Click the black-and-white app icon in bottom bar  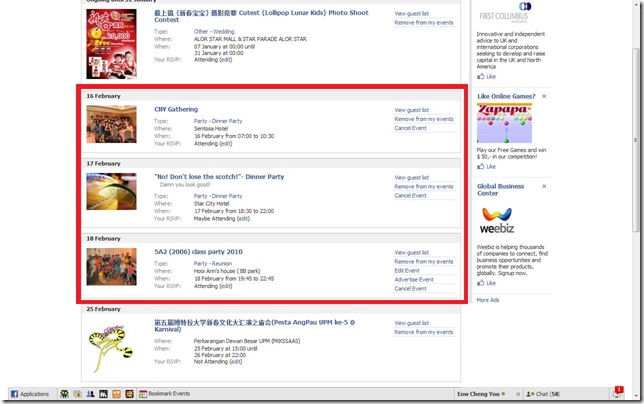coord(104,394)
